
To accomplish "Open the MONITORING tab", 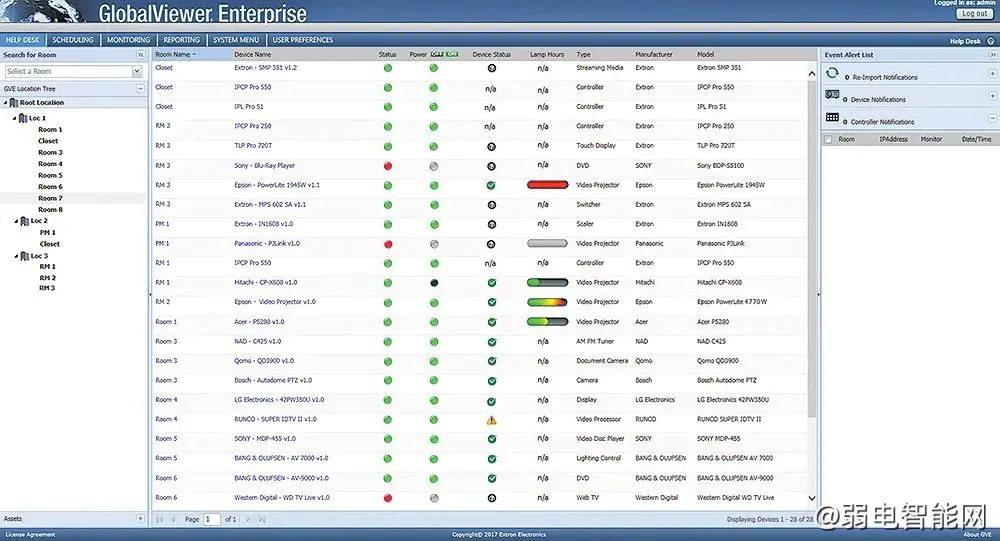I will coord(128,40).
